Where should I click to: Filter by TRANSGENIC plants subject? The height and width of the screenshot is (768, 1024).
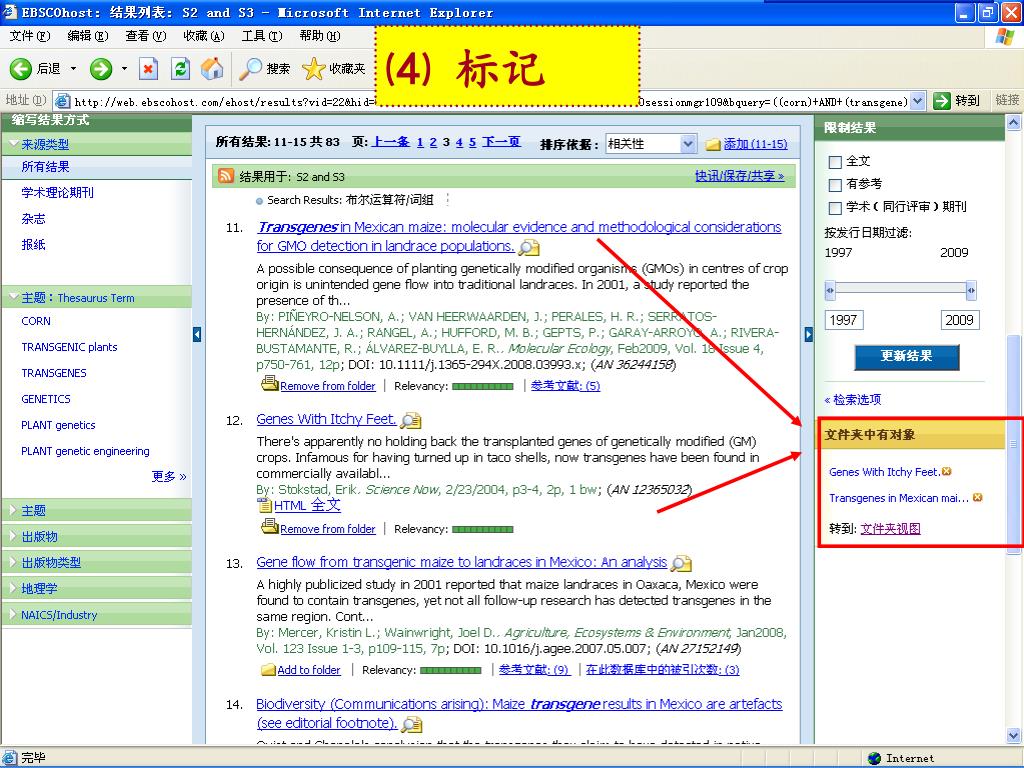pos(69,347)
